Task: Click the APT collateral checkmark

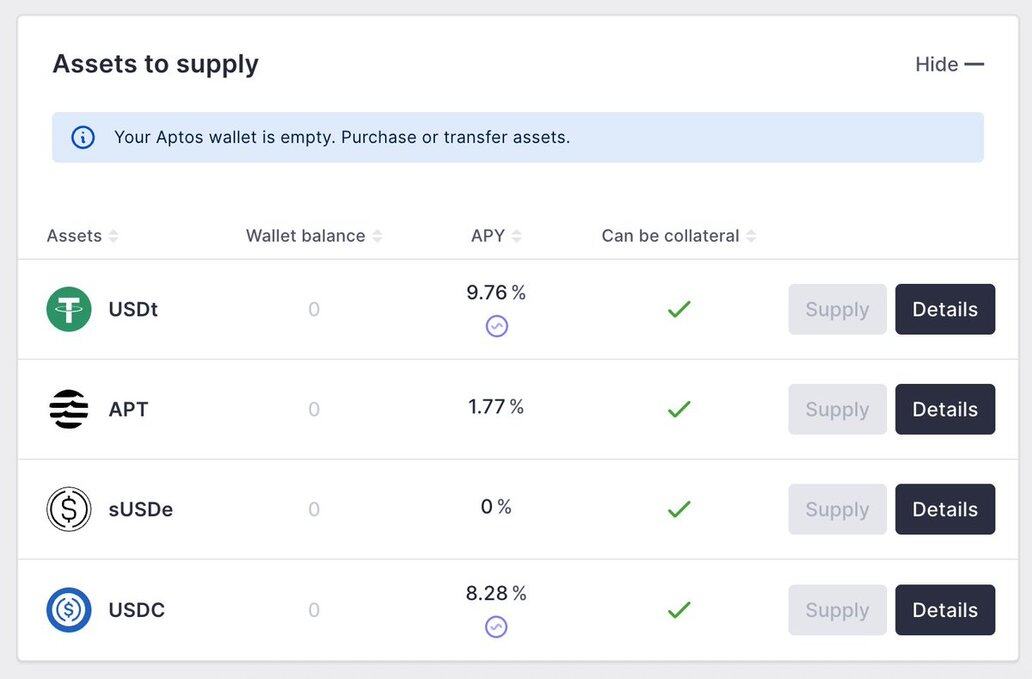Action: pos(679,409)
